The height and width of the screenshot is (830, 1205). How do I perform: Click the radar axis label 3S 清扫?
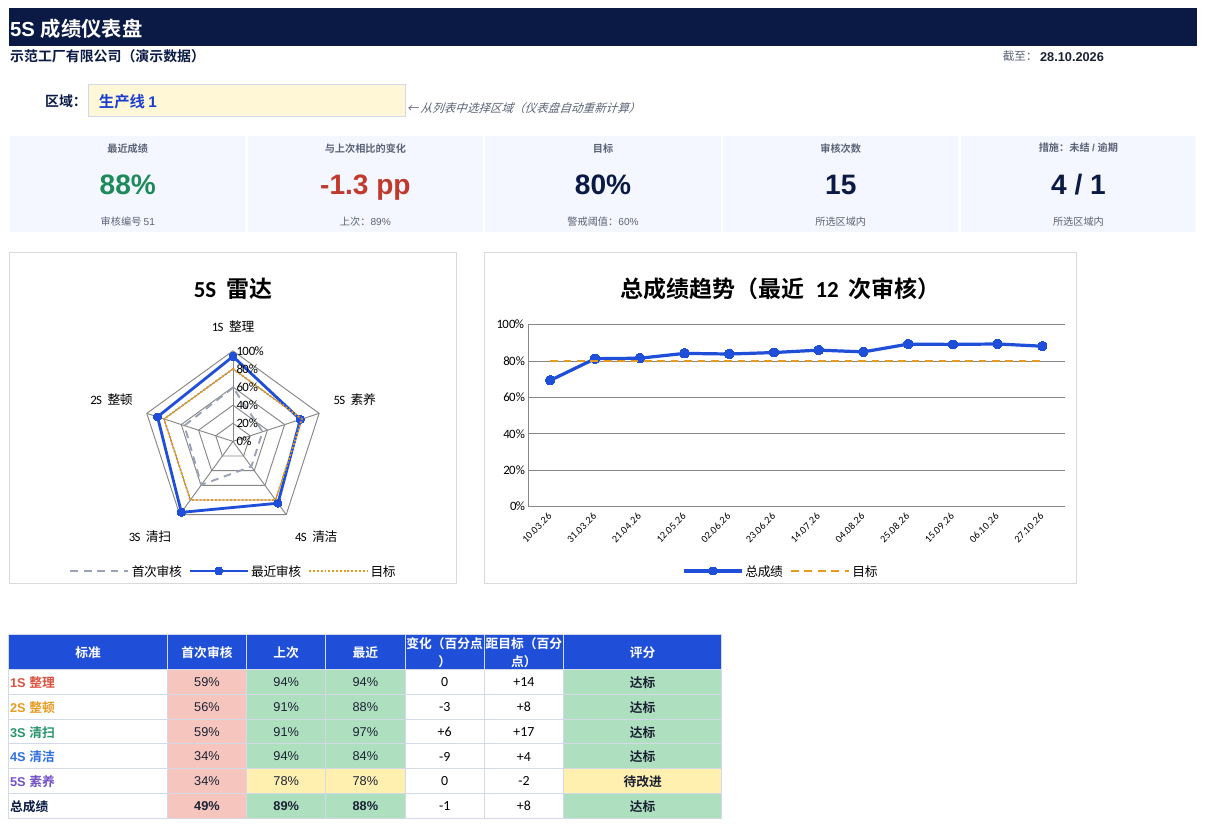pyautogui.click(x=150, y=537)
